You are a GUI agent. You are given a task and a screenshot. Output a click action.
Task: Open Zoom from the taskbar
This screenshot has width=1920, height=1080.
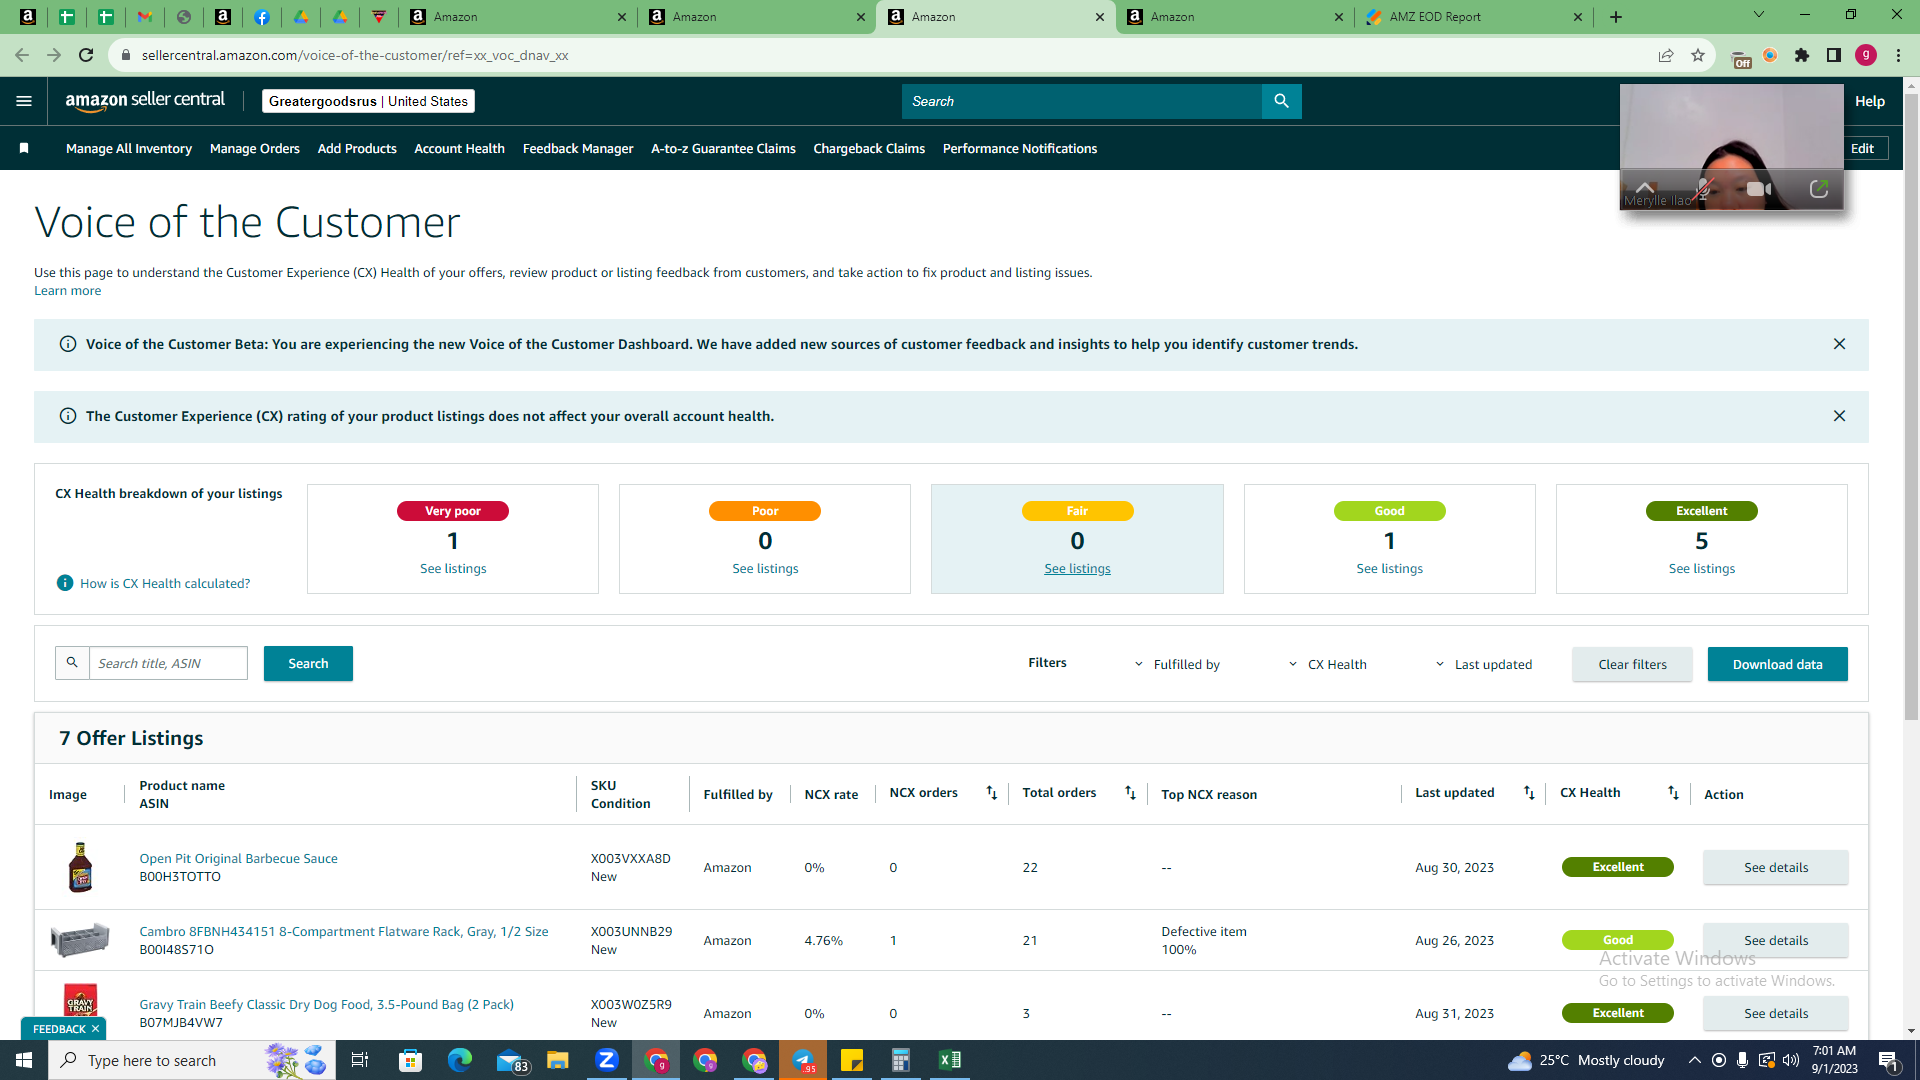pos(607,1060)
